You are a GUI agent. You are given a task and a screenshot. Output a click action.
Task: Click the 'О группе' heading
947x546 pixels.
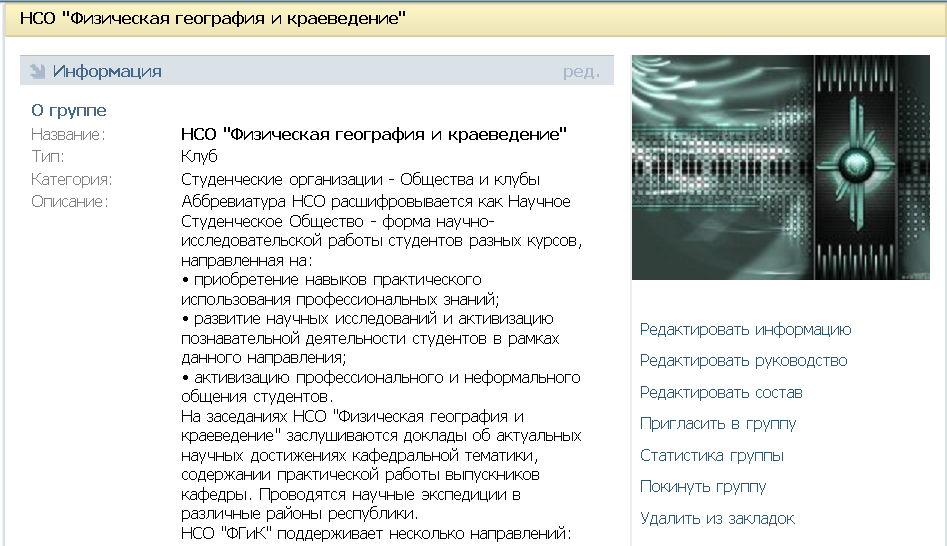coord(69,111)
